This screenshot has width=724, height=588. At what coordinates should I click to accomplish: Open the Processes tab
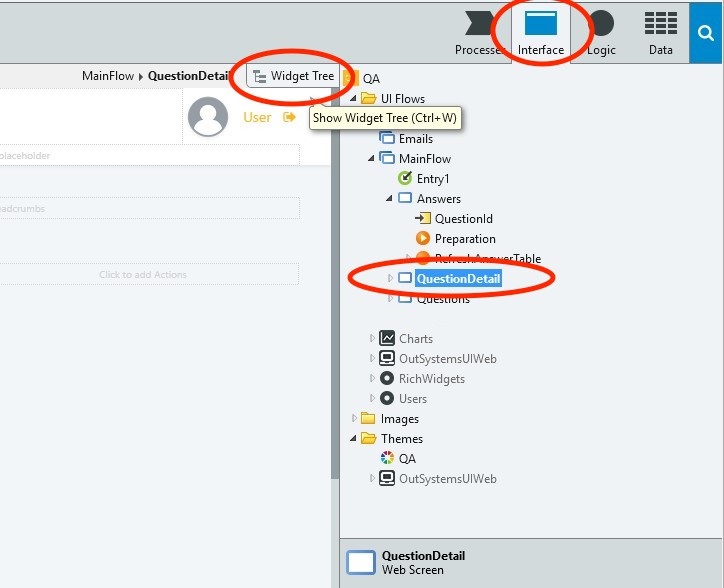[479, 33]
